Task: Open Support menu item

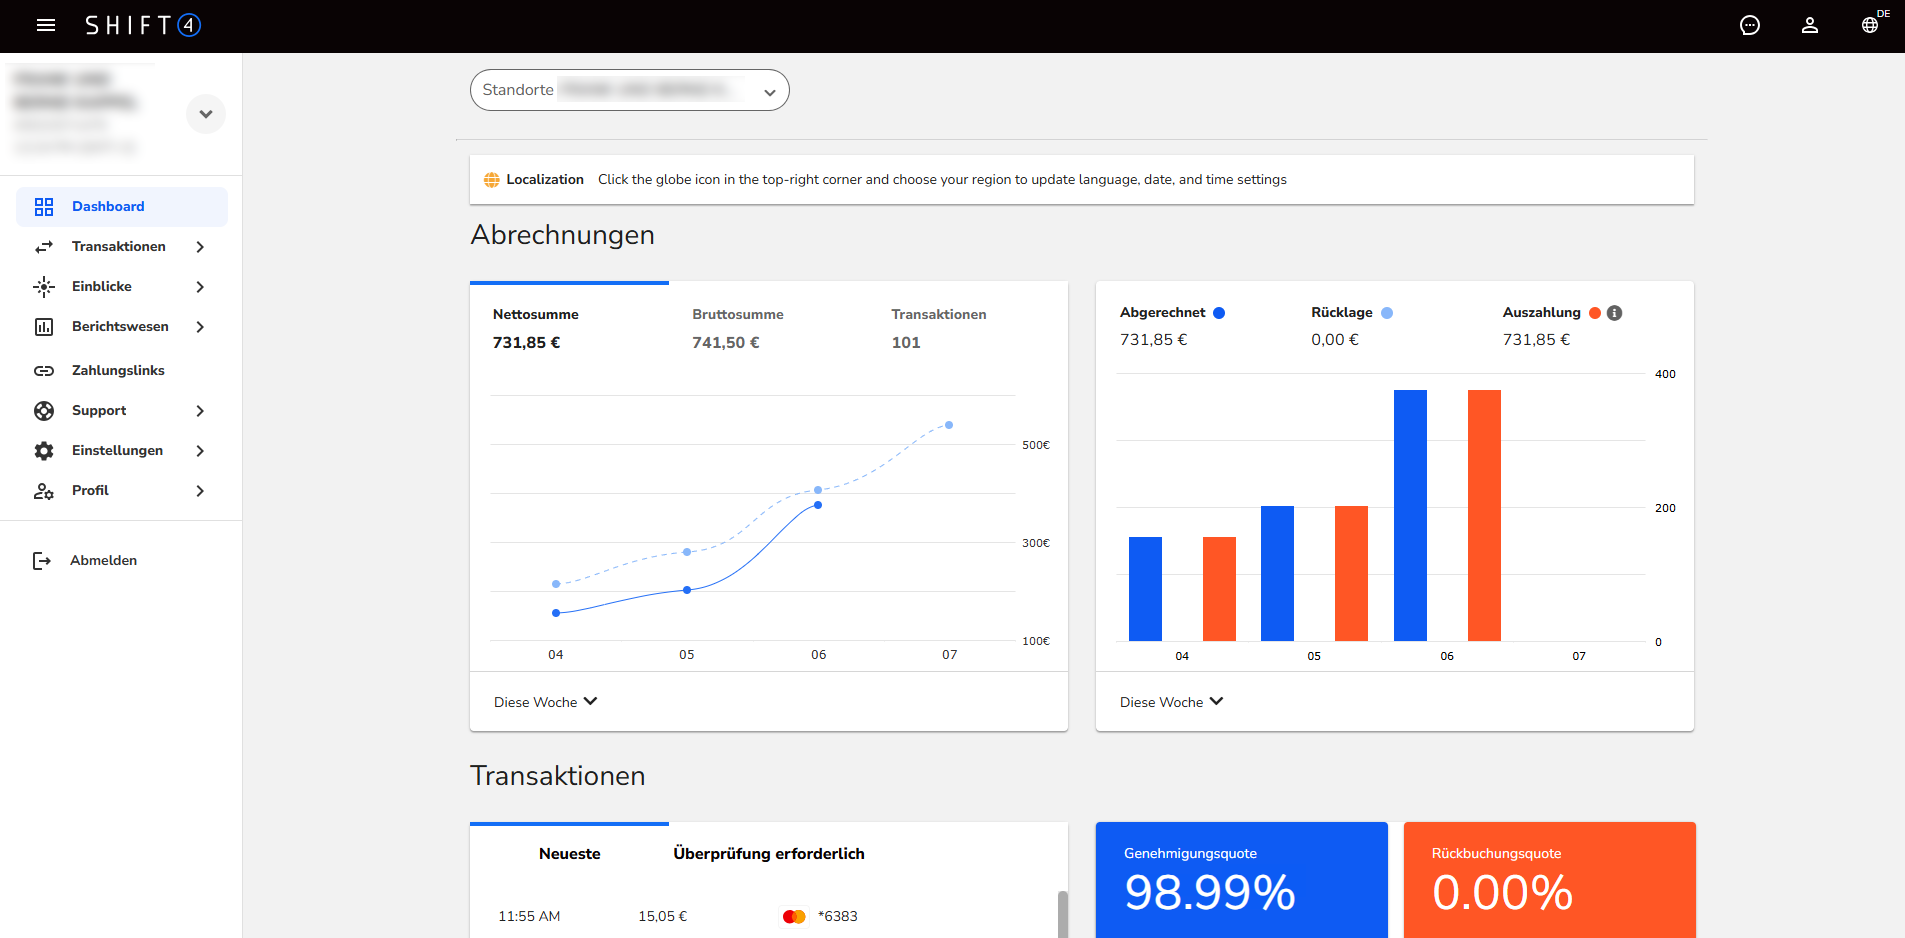Action: coord(122,411)
